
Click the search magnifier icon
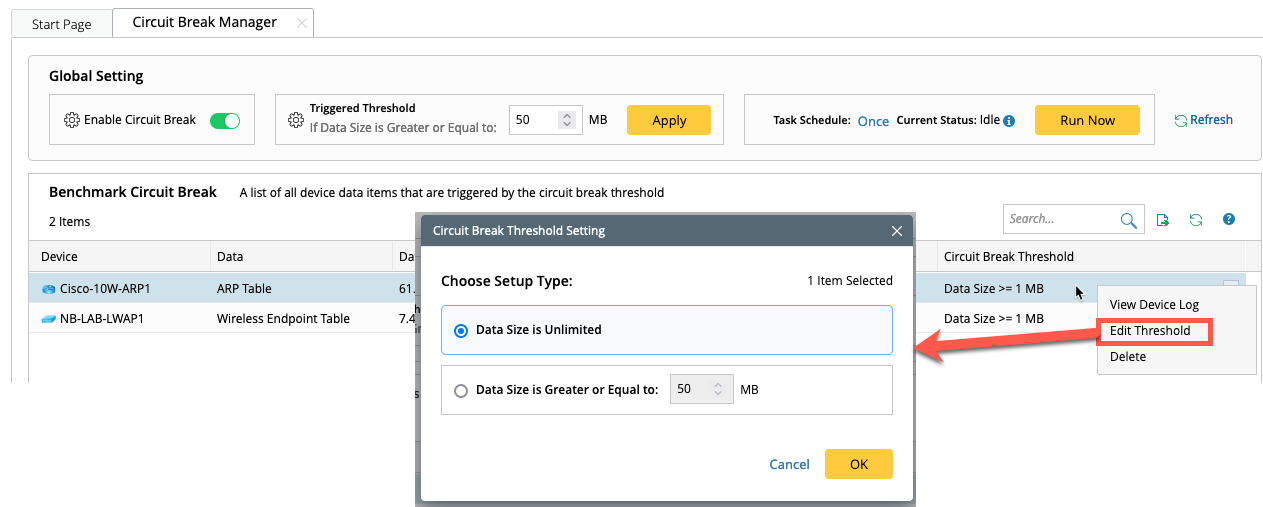1128,220
